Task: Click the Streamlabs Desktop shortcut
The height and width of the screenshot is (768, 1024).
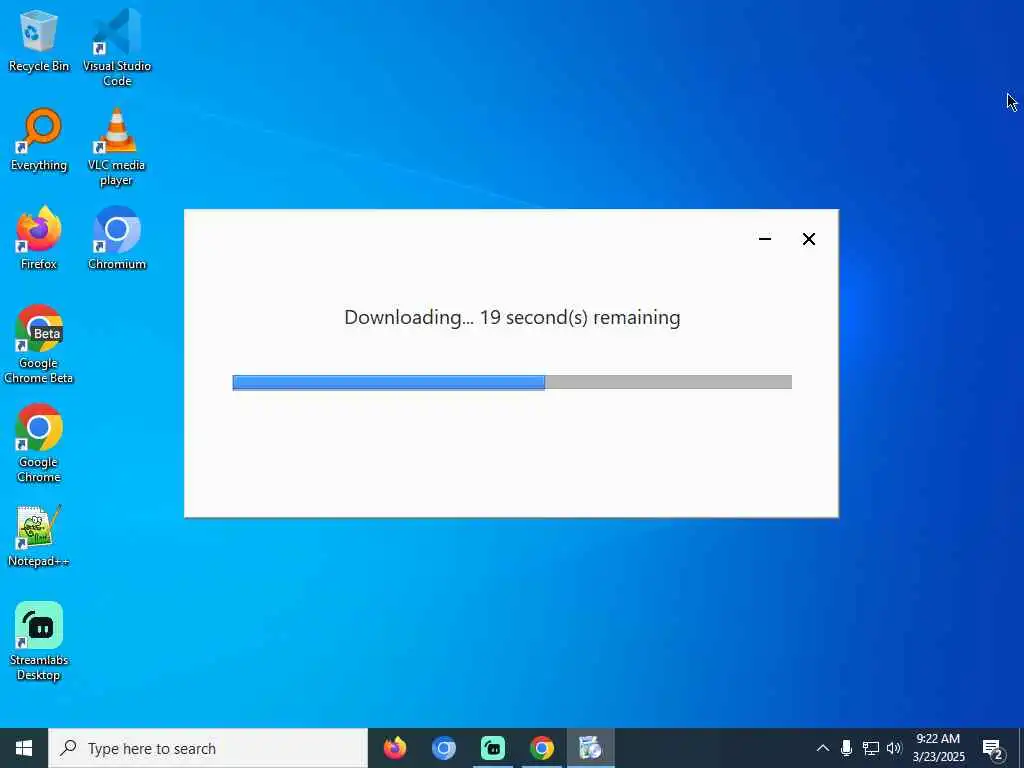Action: pyautogui.click(x=39, y=641)
